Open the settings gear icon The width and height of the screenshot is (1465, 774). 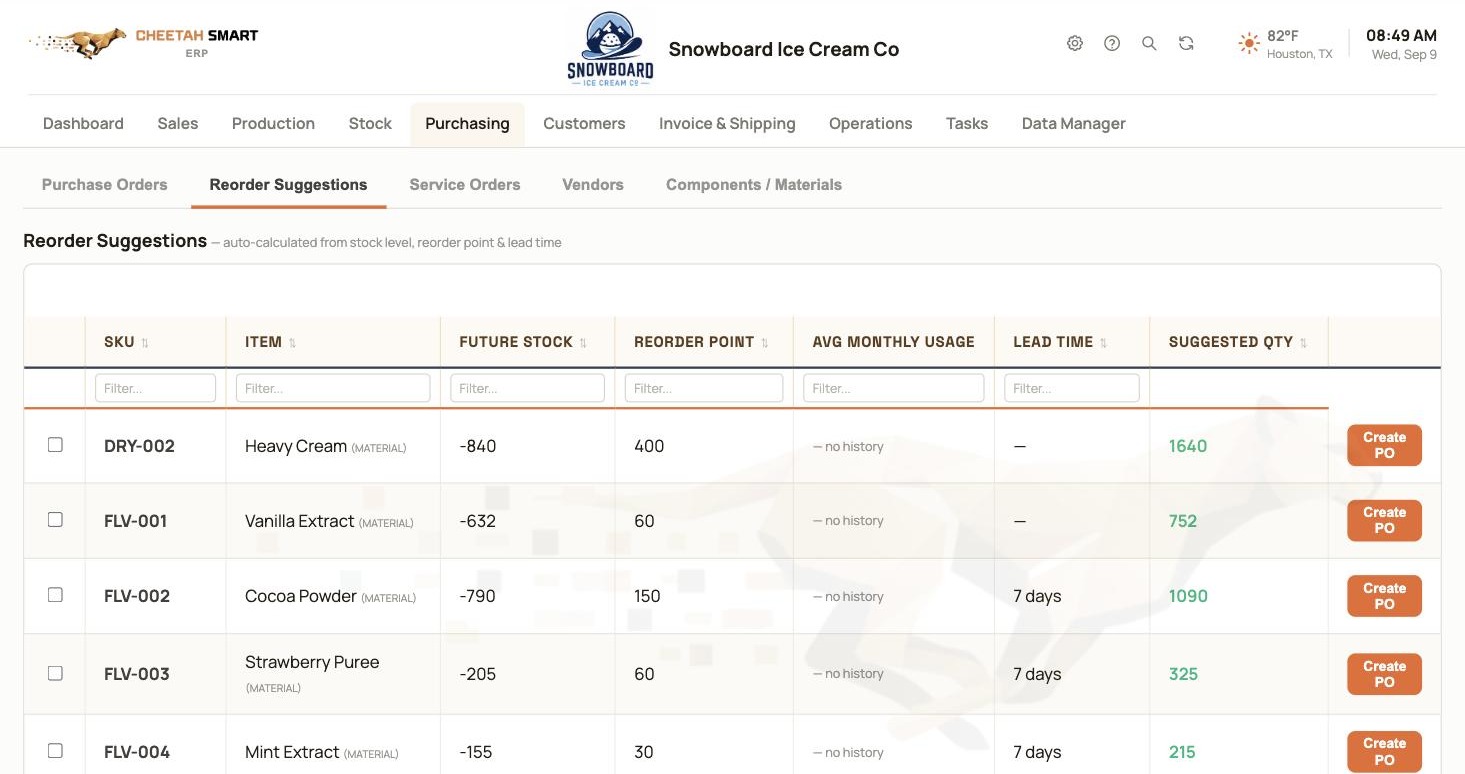(1075, 43)
